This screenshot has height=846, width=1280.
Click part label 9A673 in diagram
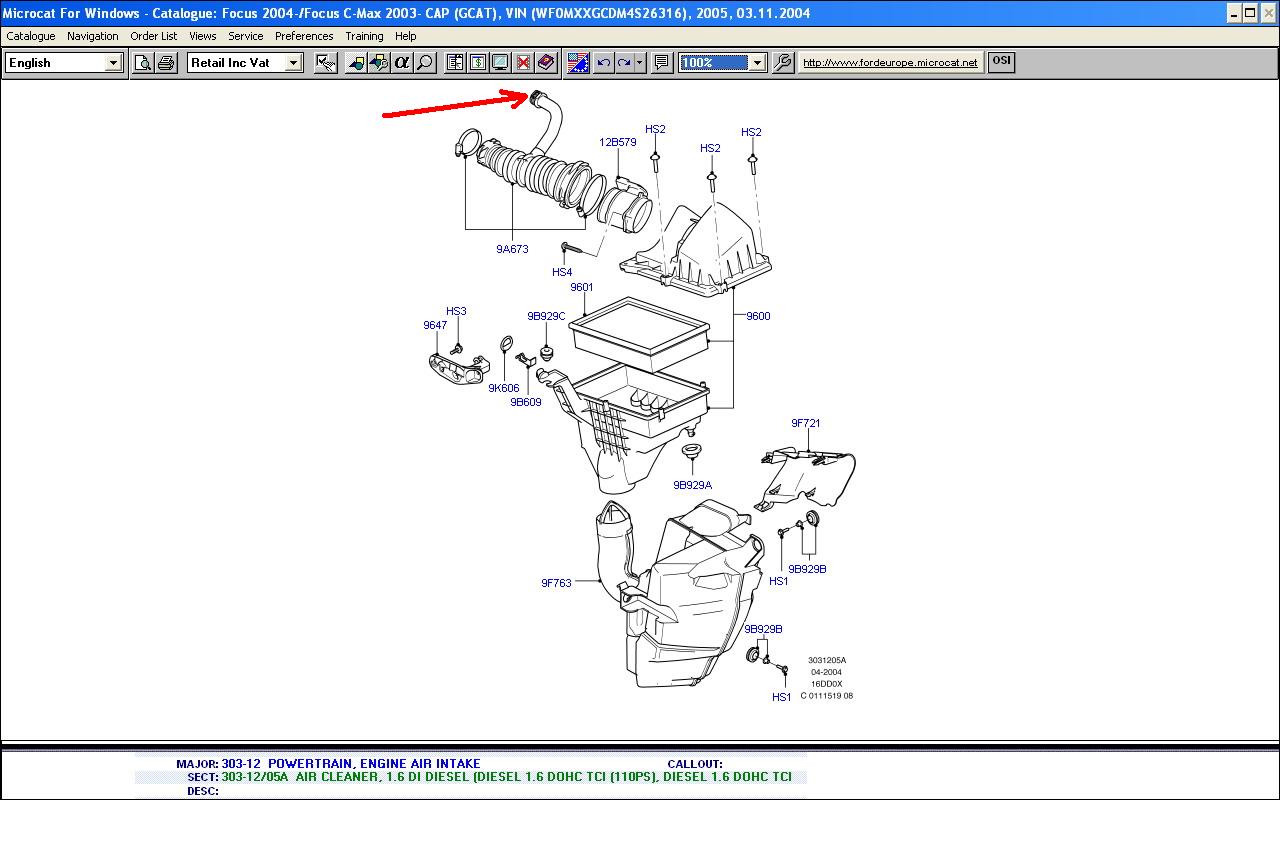512,249
